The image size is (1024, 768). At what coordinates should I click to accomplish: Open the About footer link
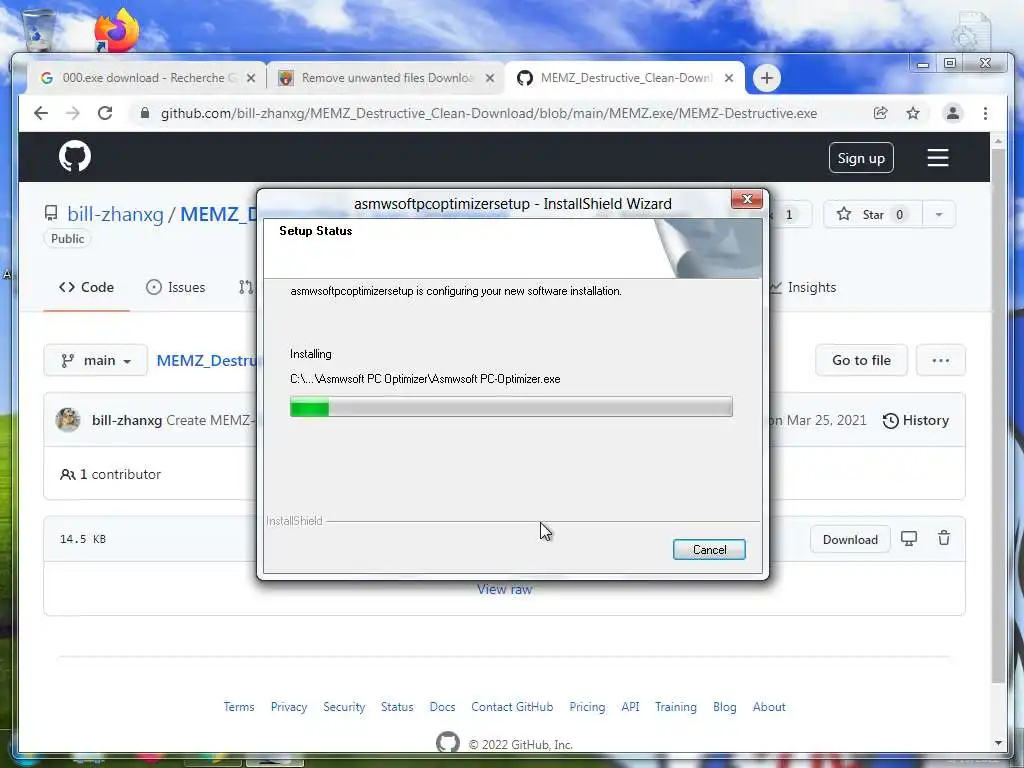(769, 707)
